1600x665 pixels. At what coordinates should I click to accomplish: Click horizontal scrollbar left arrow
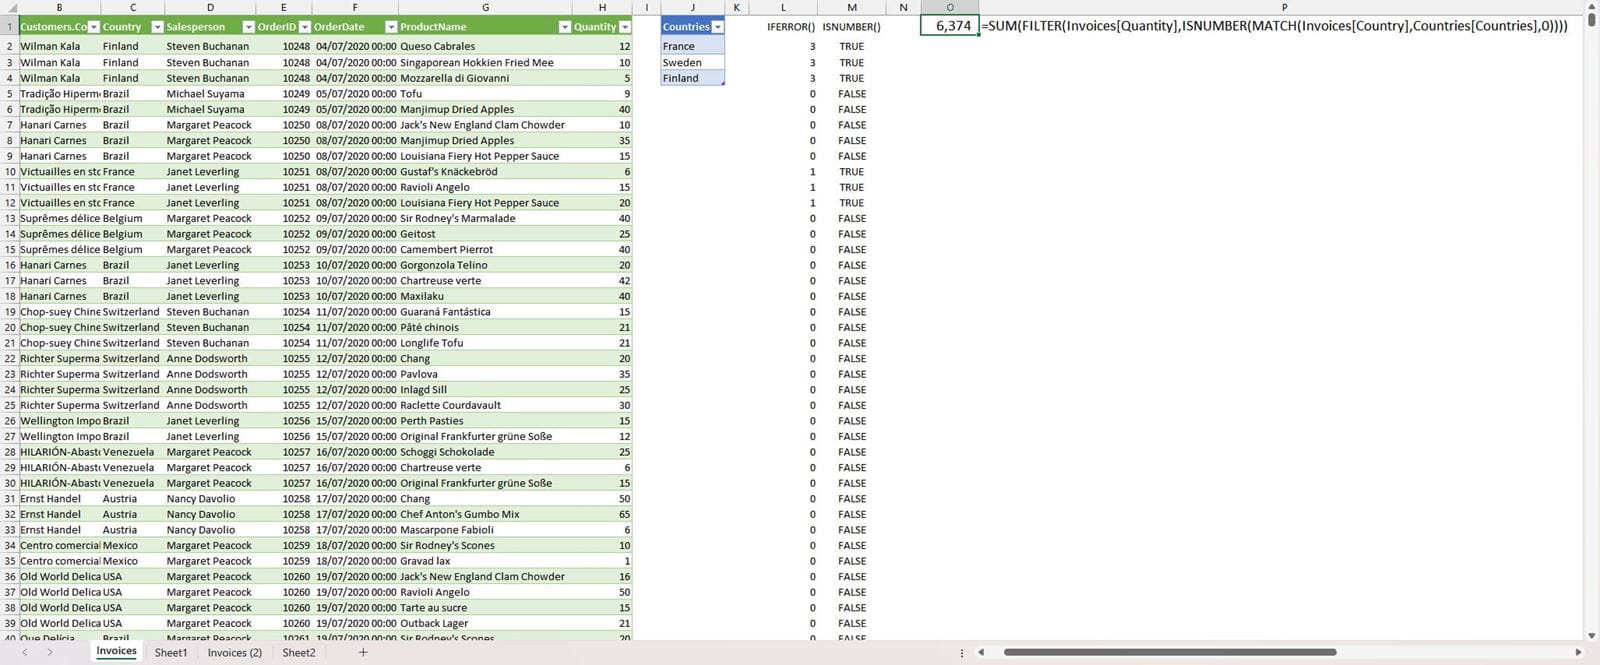[x=981, y=652]
